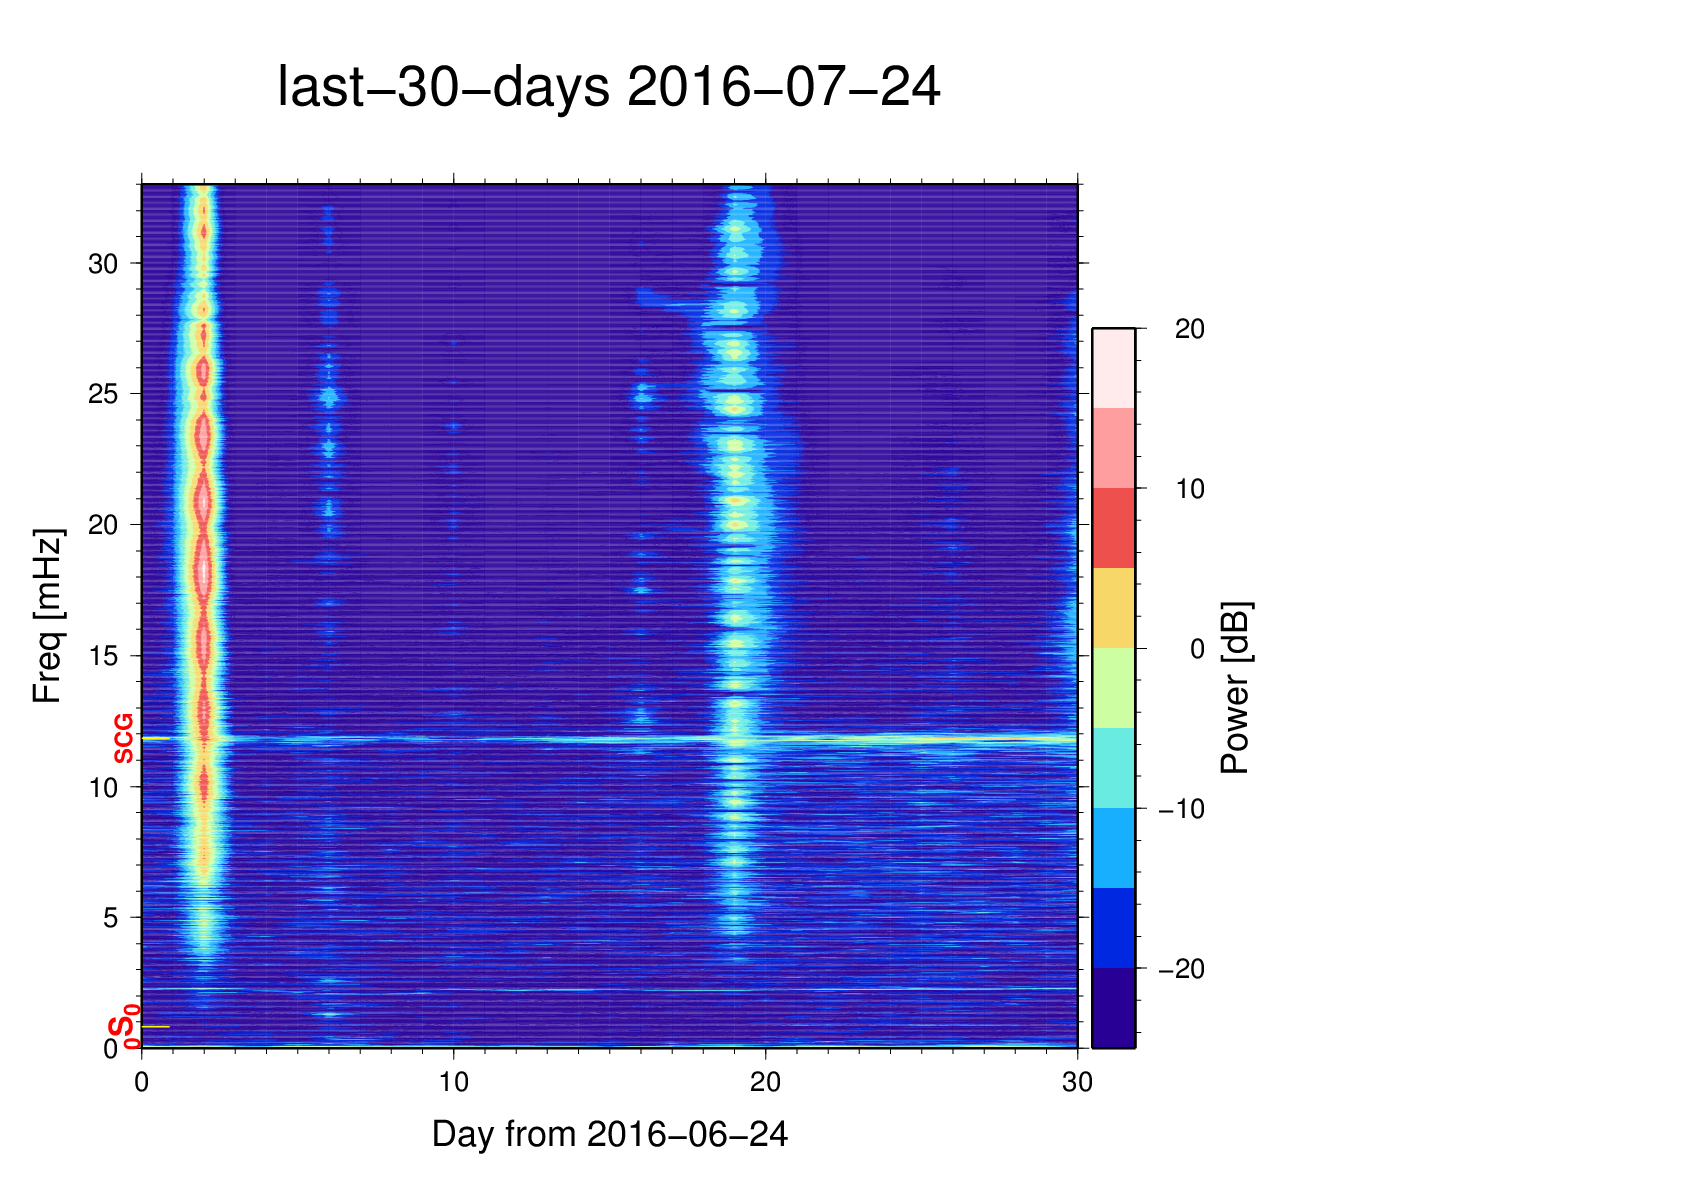Viewport: 1684px width, 1190px height.
Task: Click the Day from 2016-06-24 axis label
Action: point(609,1135)
